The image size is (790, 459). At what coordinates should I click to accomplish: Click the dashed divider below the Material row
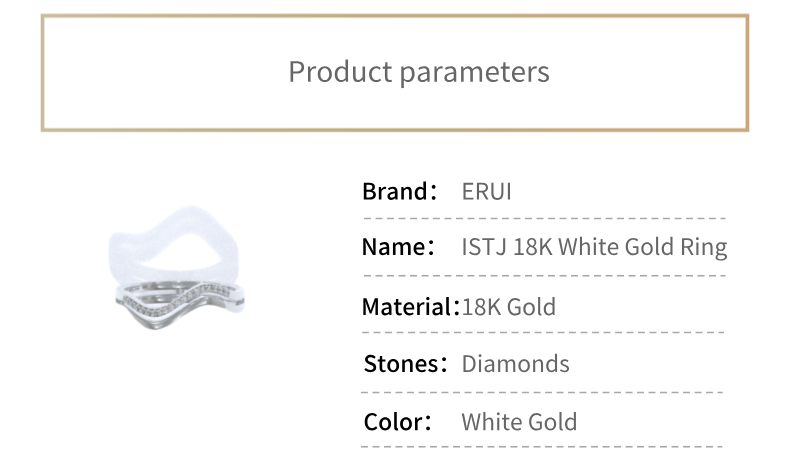543,333
